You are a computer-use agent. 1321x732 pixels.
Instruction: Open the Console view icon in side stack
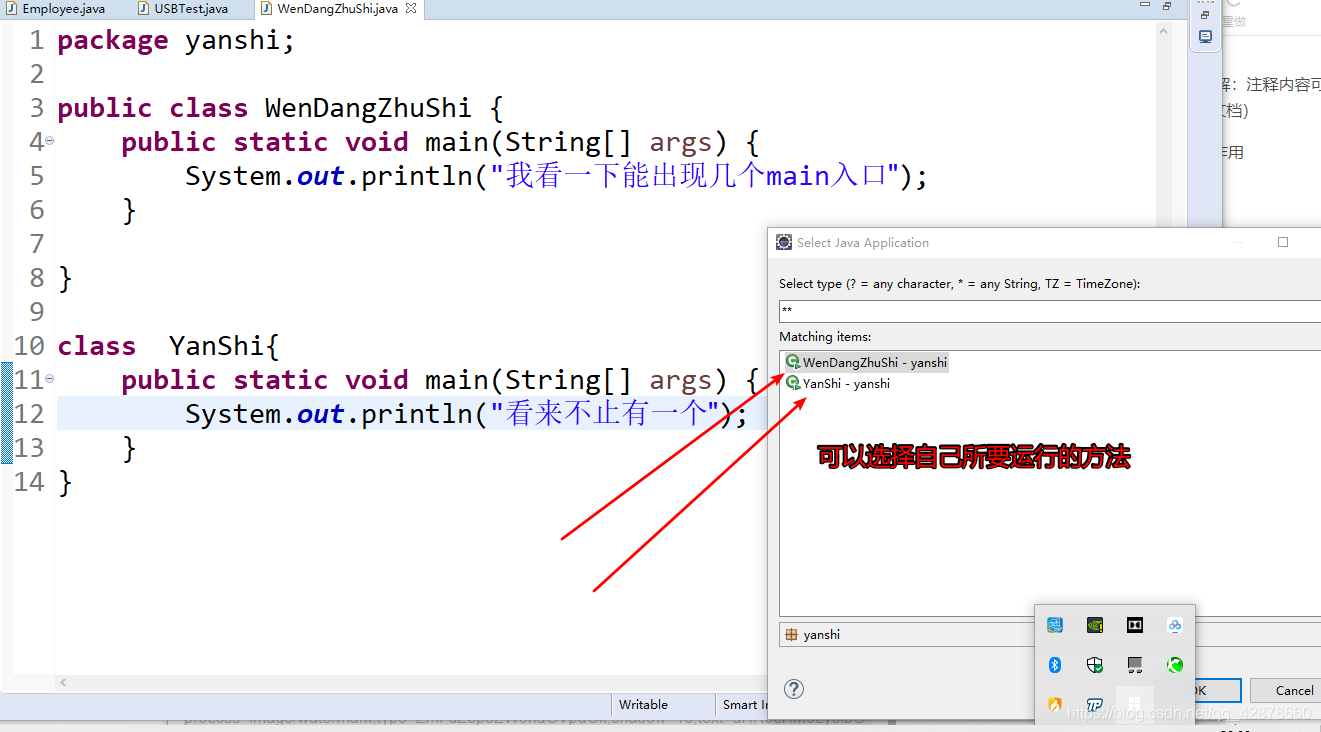pyautogui.click(x=1205, y=37)
